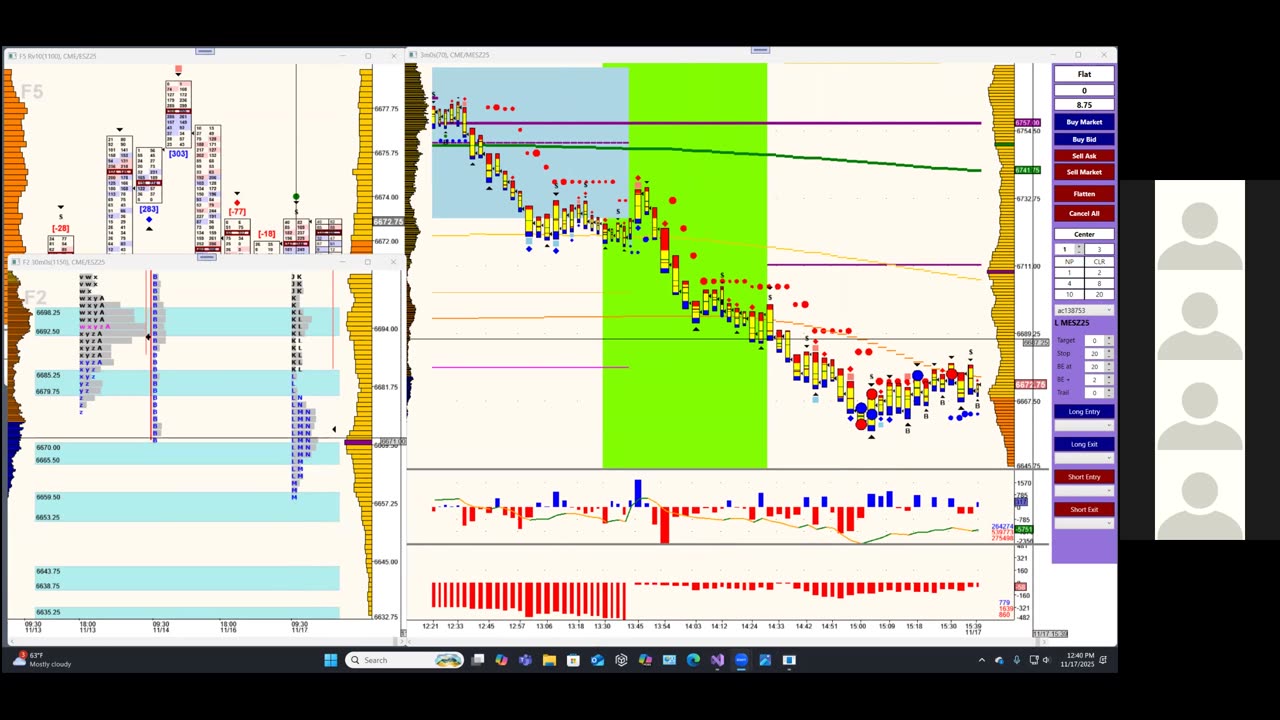Click the microphone tray icon
Viewport: 1280px width, 720px height.
[1017, 660]
